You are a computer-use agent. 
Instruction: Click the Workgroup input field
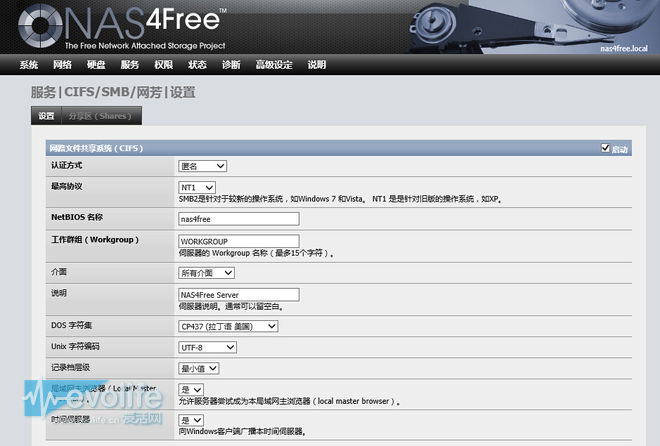click(239, 241)
